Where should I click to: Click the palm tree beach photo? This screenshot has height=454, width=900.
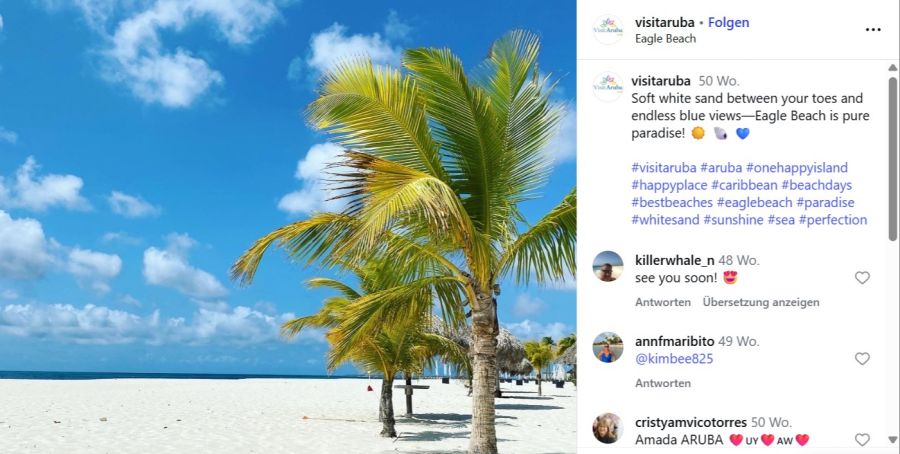(288, 227)
